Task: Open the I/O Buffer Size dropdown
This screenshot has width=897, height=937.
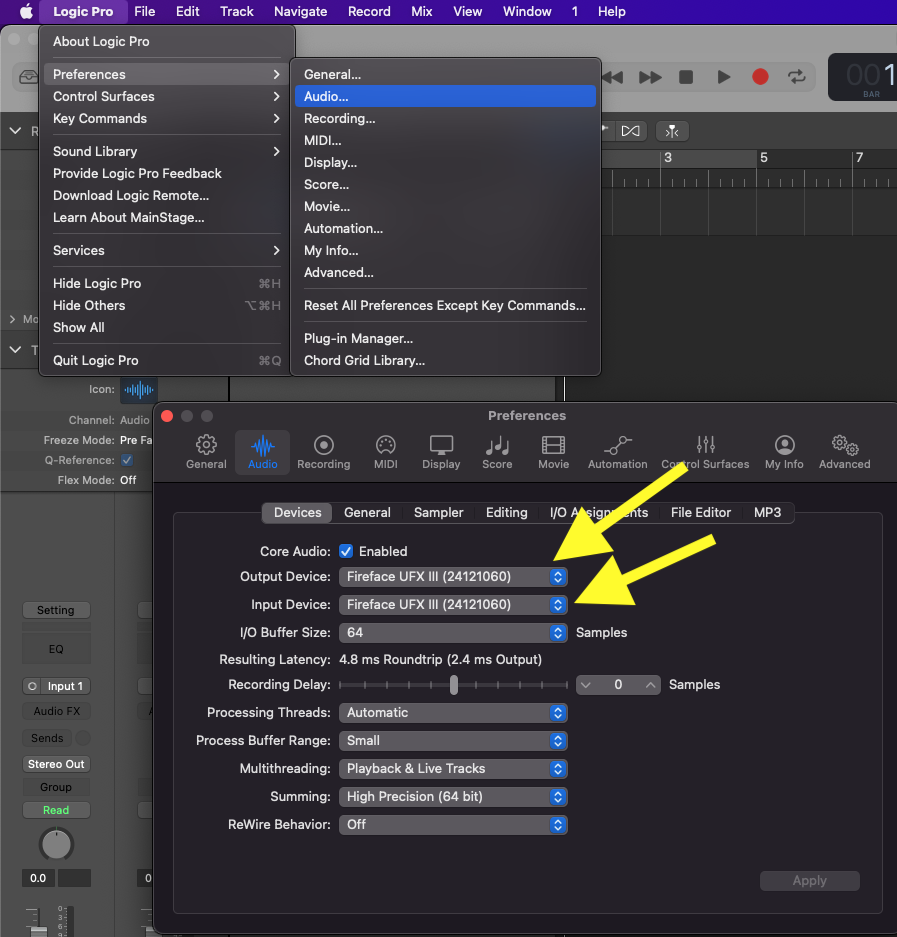Action: coord(453,633)
